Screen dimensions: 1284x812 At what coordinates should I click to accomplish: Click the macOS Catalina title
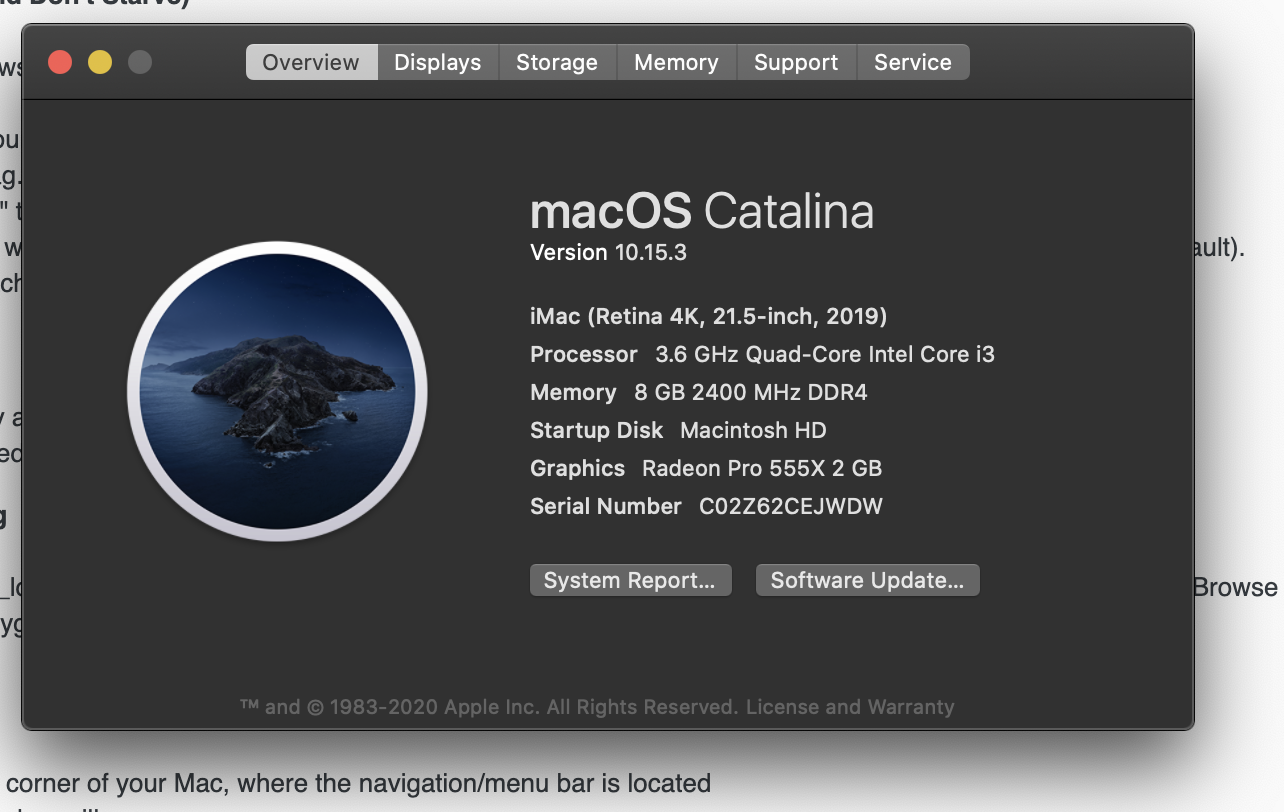point(702,211)
